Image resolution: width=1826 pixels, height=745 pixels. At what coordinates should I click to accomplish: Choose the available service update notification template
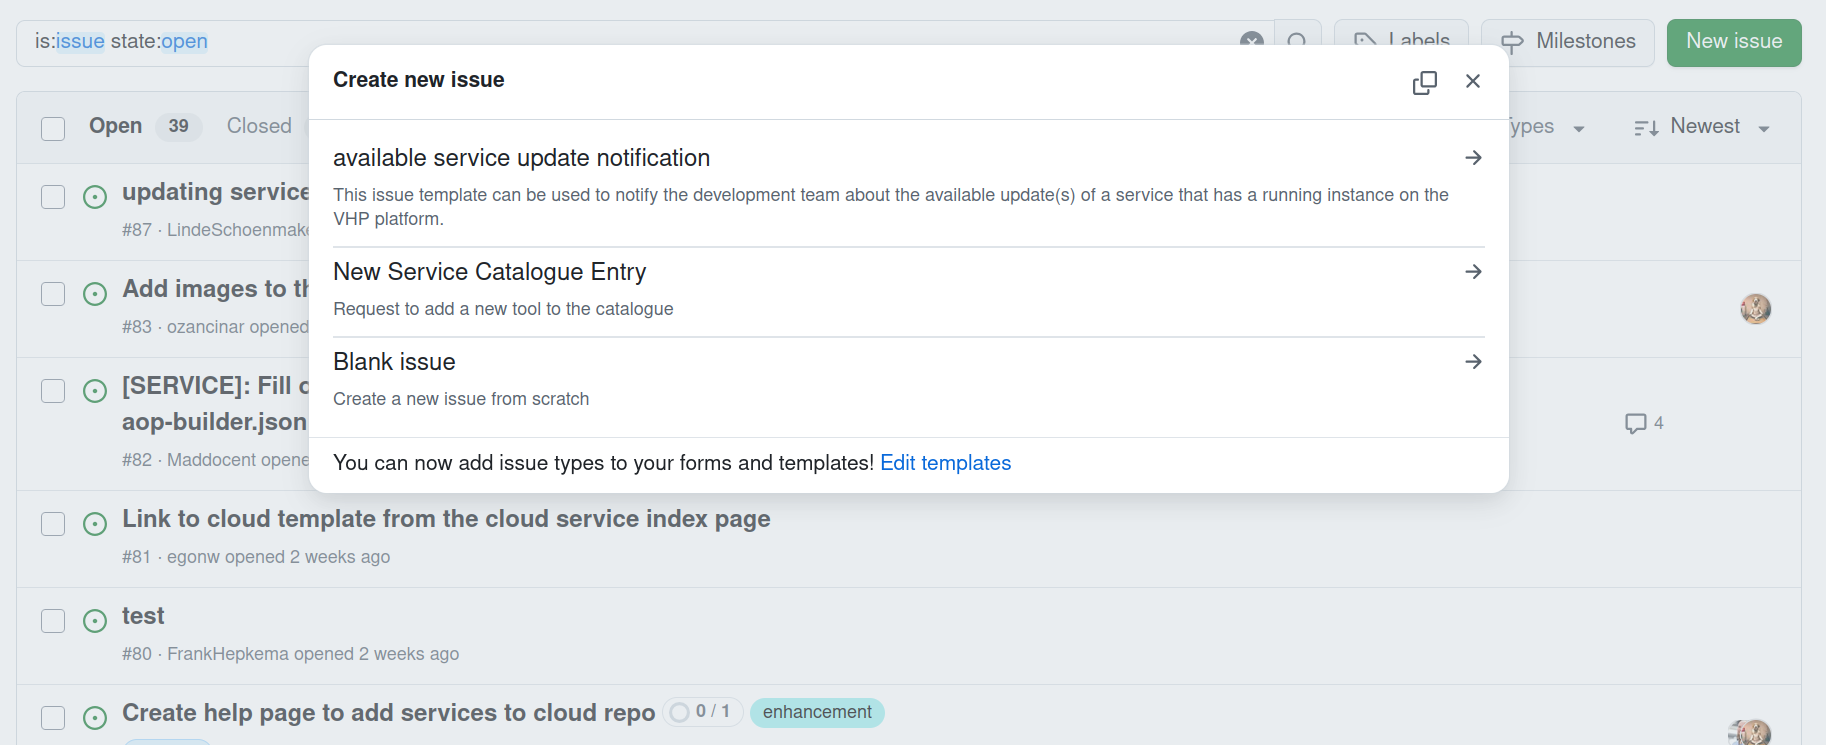coord(908,187)
